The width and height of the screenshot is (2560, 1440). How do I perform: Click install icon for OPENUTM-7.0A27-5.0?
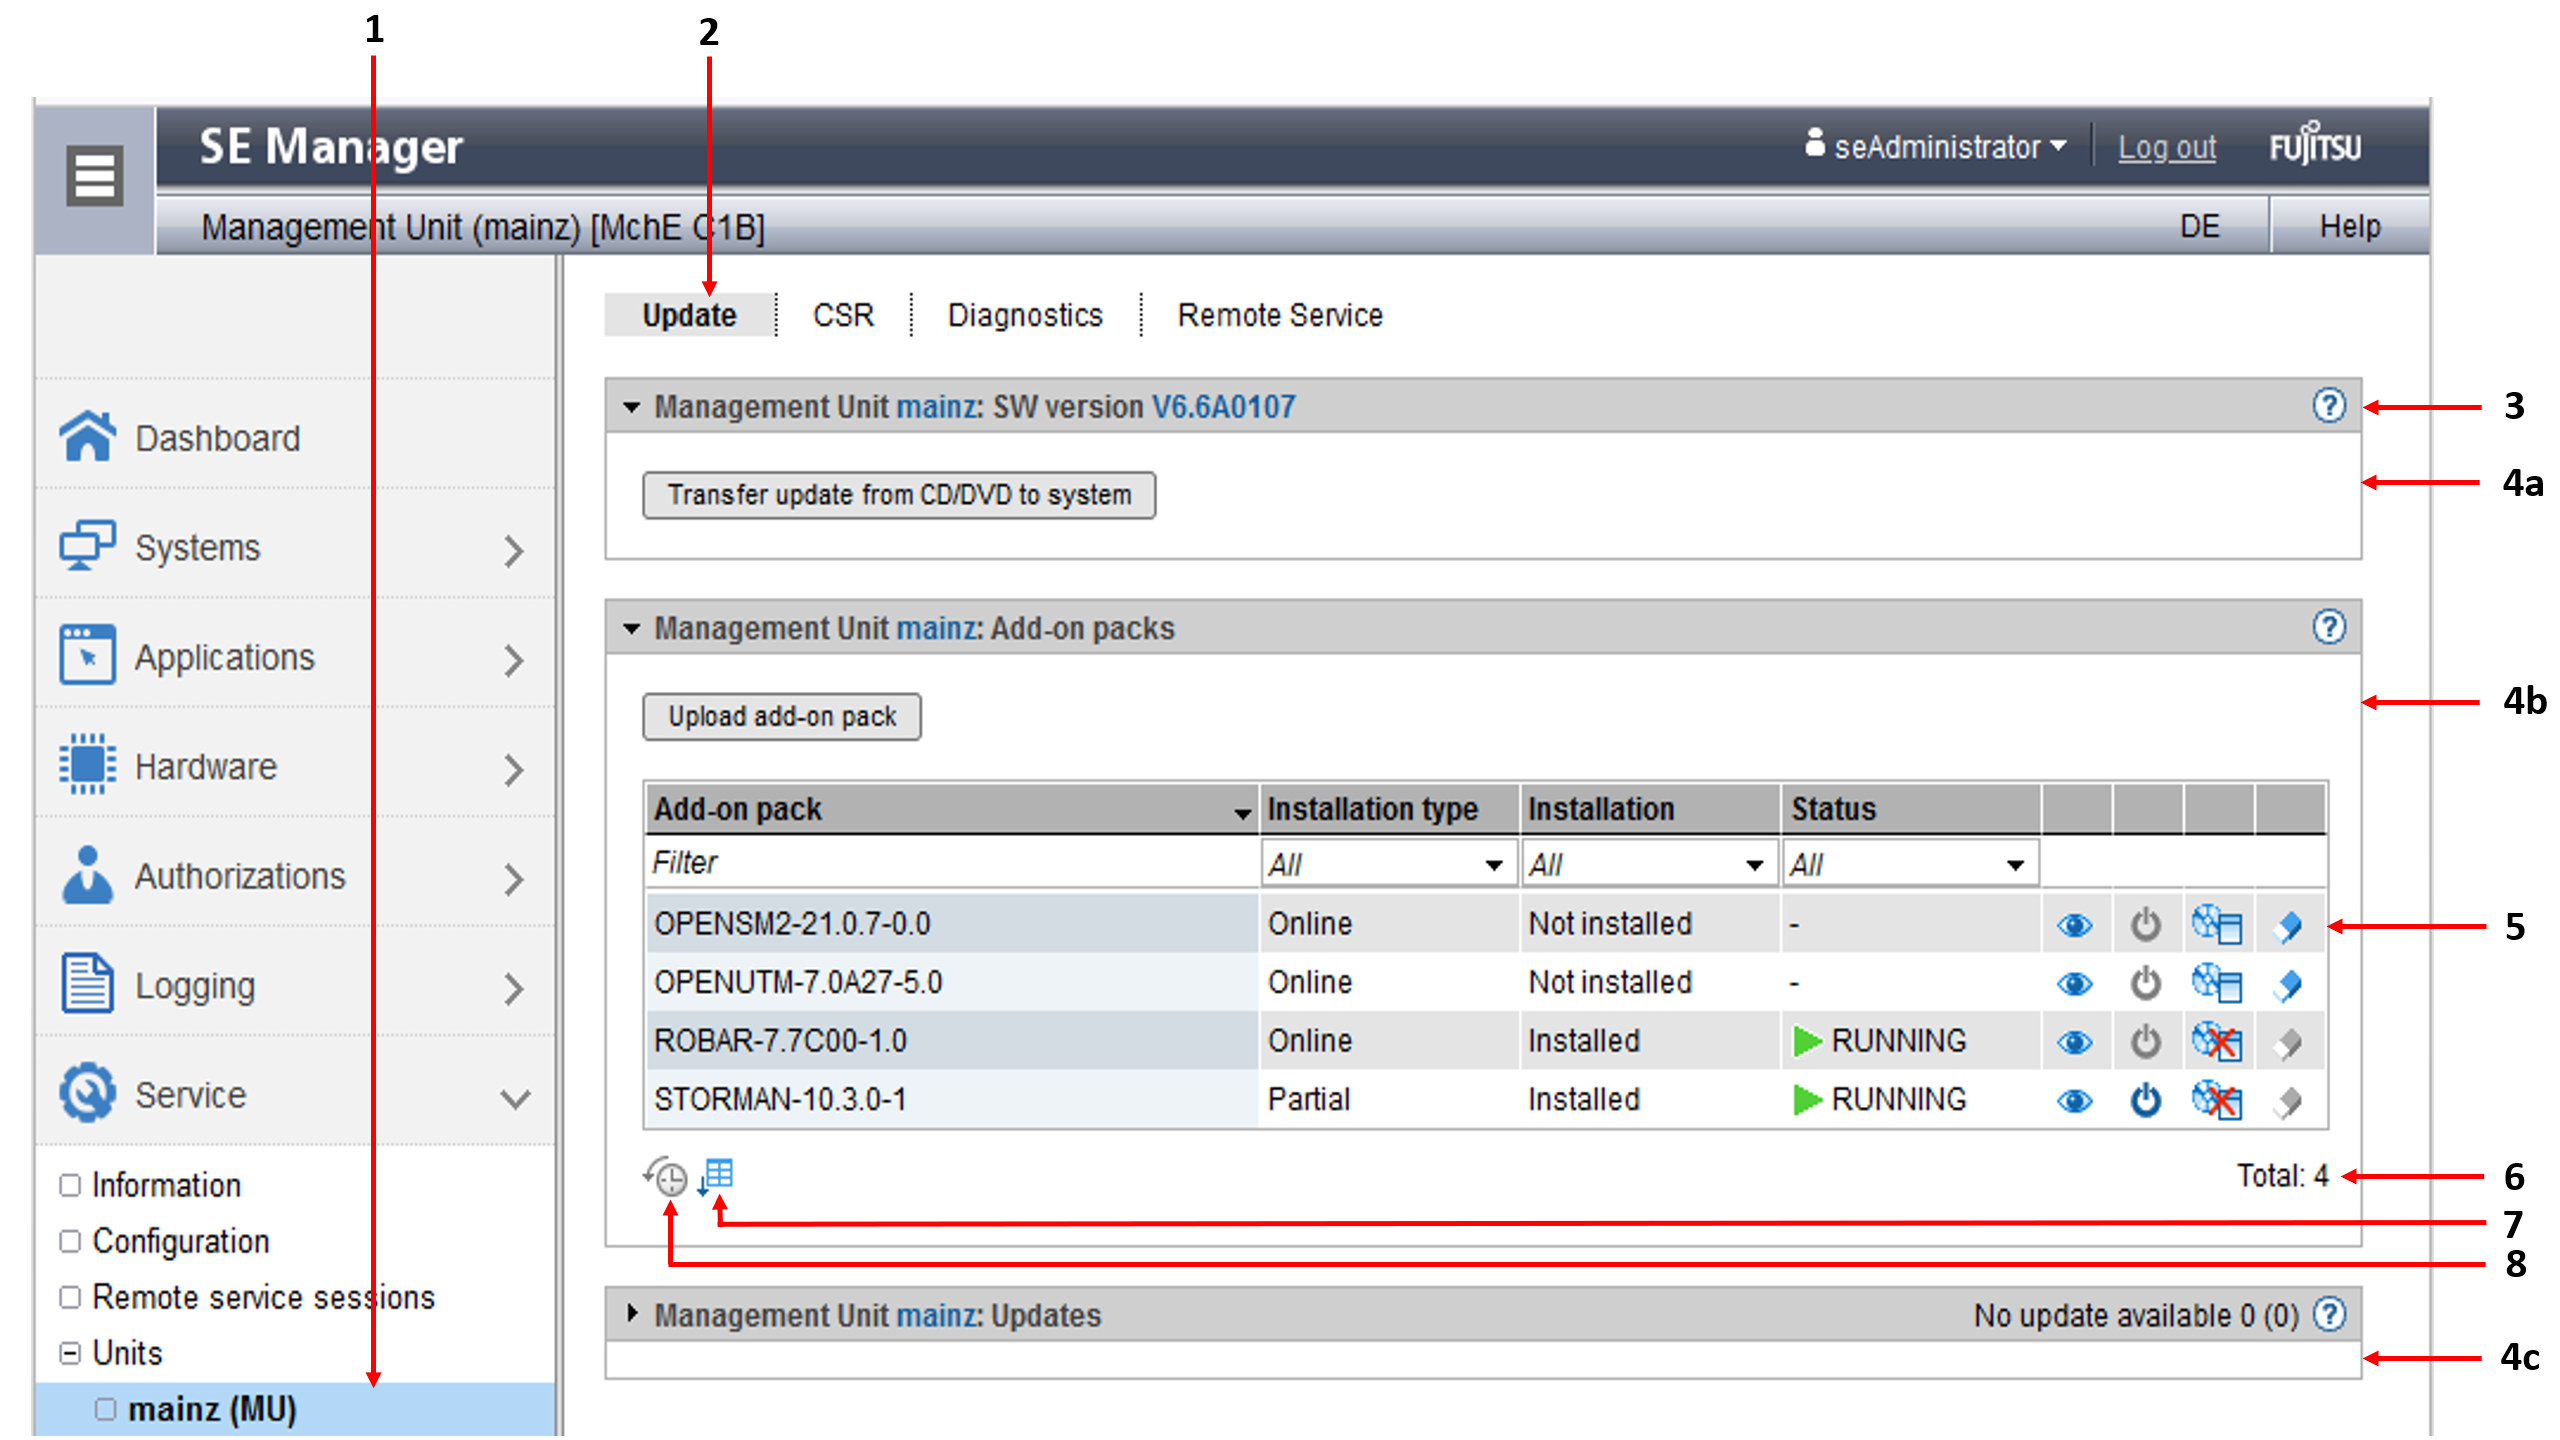click(x=2216, y=983)
